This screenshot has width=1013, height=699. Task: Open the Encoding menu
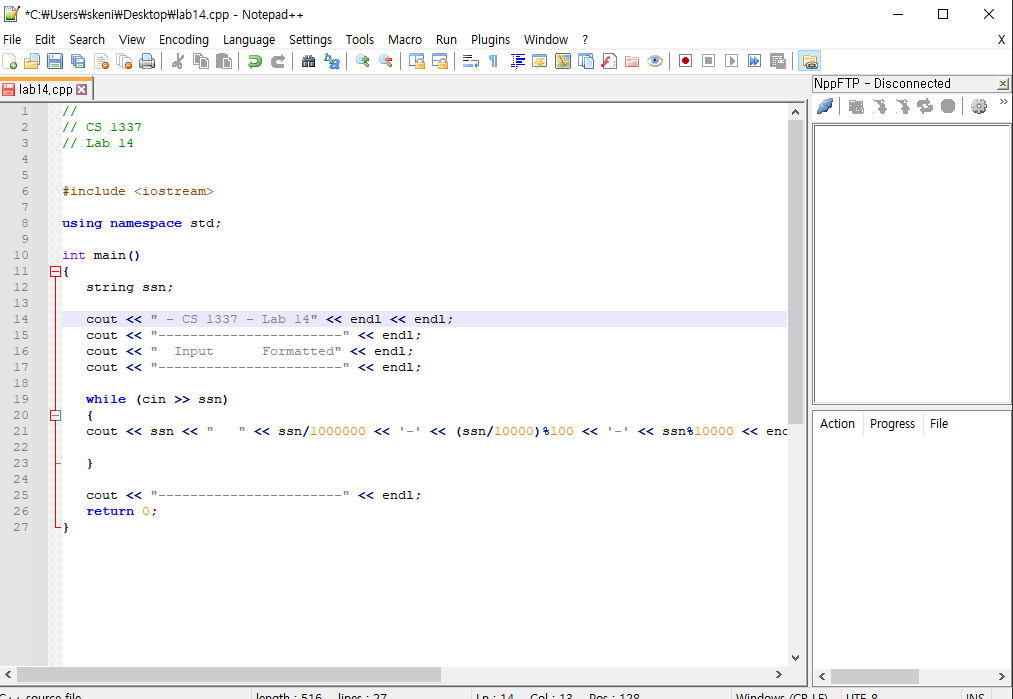(x=184, y=40)
